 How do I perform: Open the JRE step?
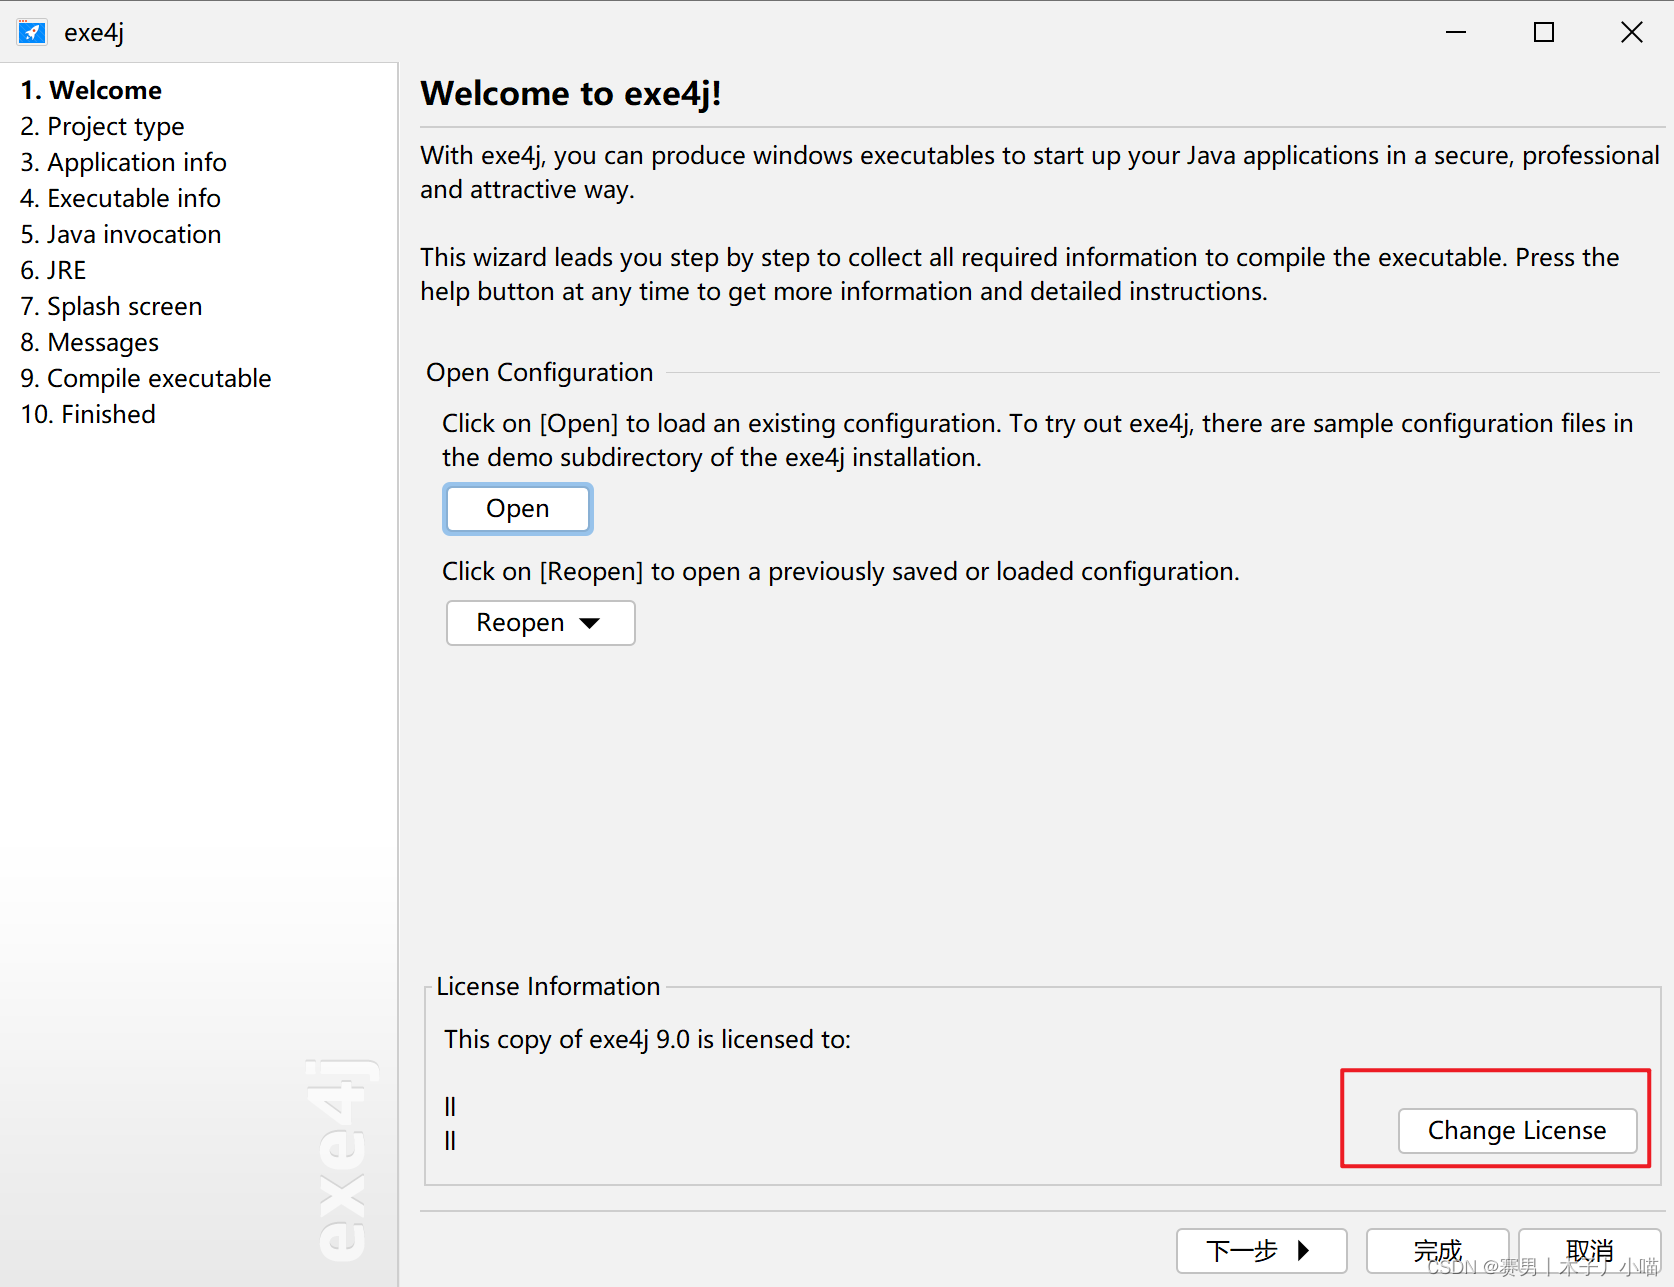tap(53, 270)
